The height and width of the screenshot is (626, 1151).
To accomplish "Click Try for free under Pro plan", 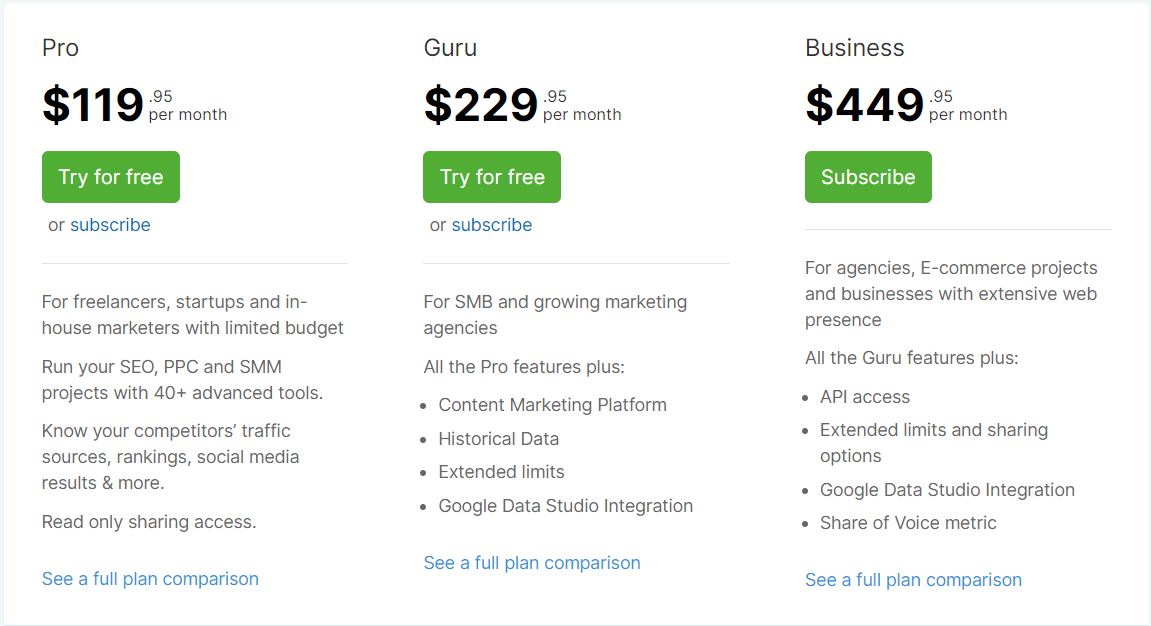I will tap(111, 177).
